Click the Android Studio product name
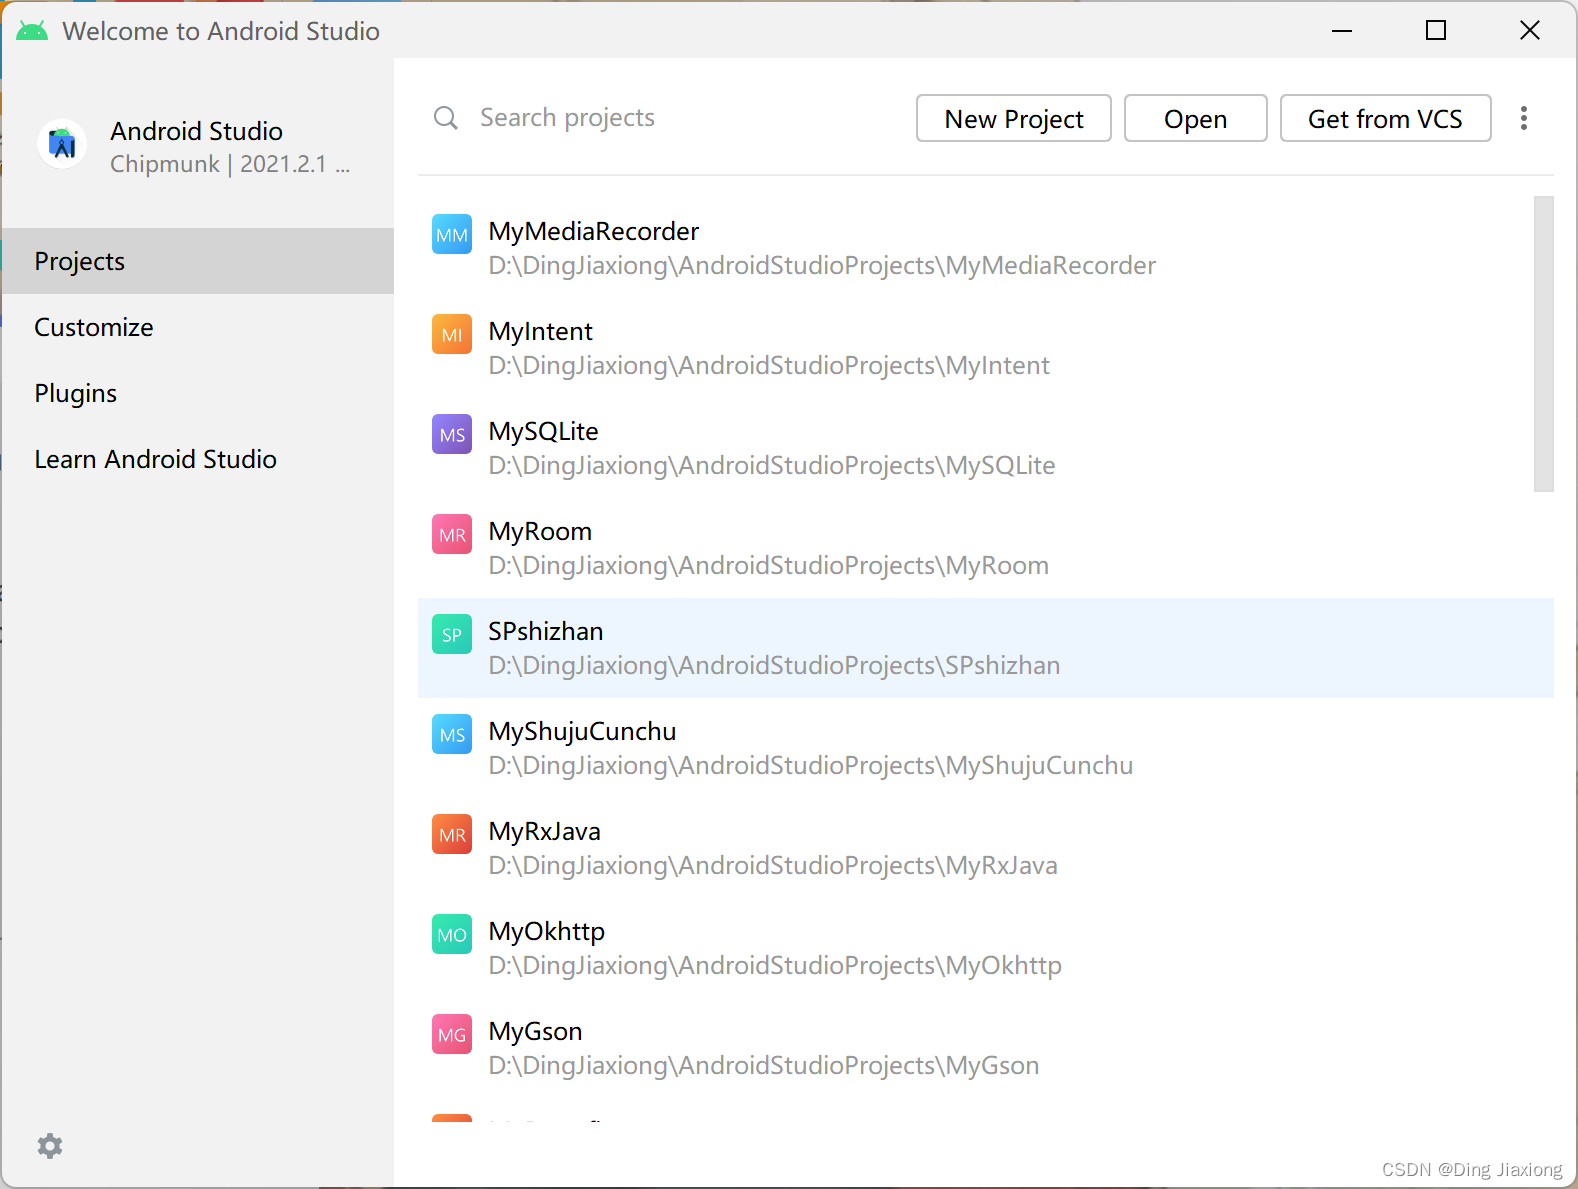This screenshot has width=1578, height=1189. point(197,131)
